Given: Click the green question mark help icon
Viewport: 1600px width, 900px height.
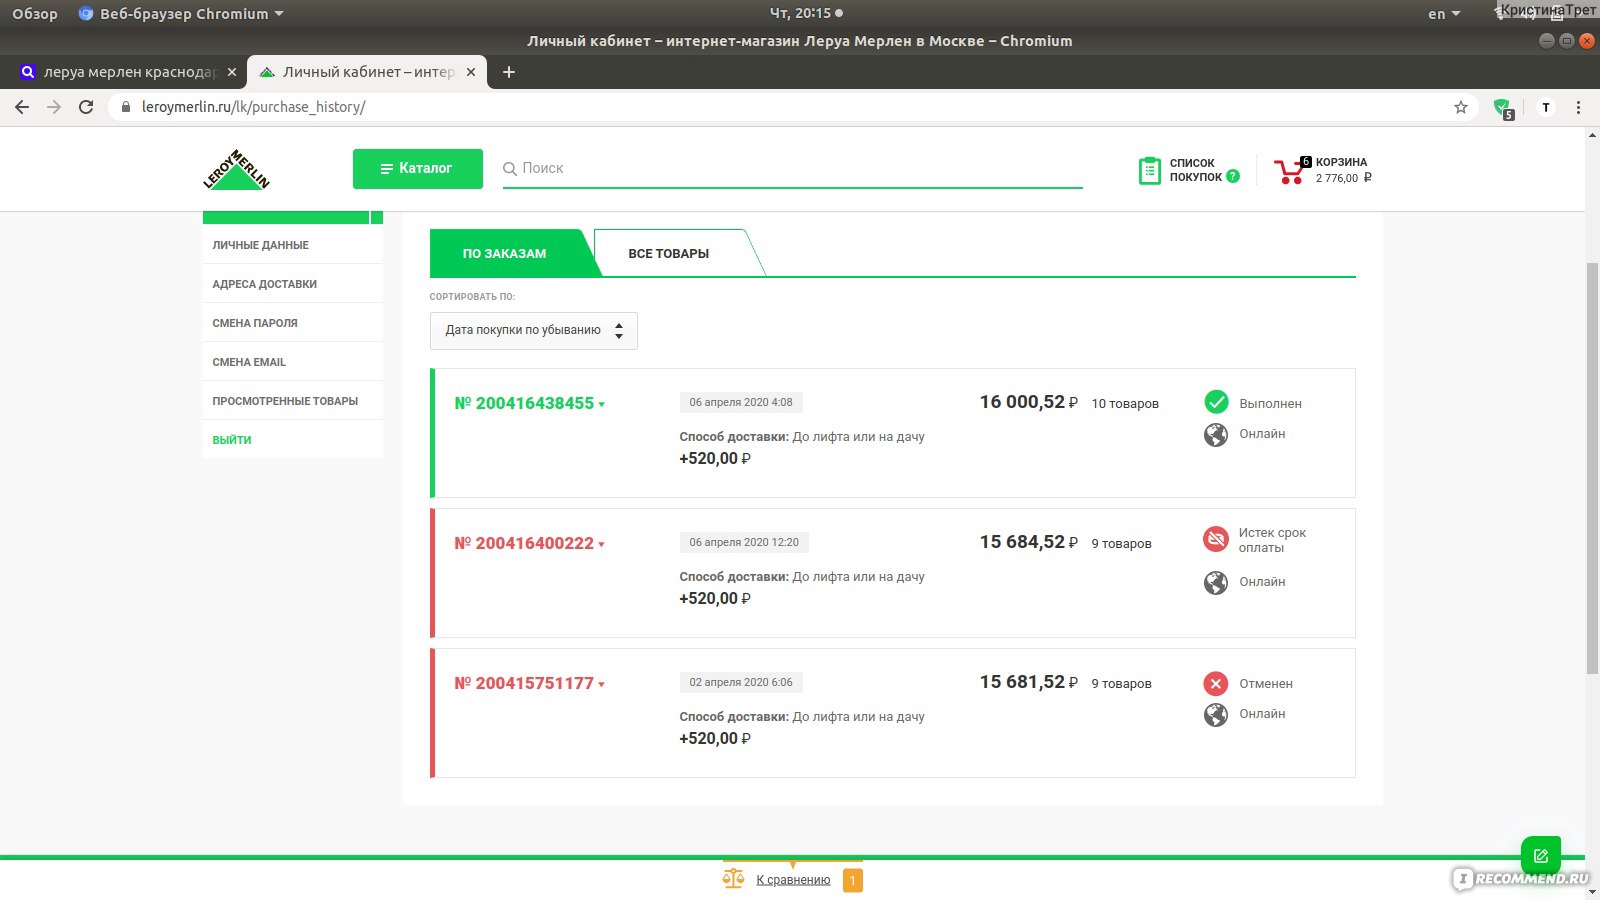Looking at the screenshot, I should coord(1233,177).
